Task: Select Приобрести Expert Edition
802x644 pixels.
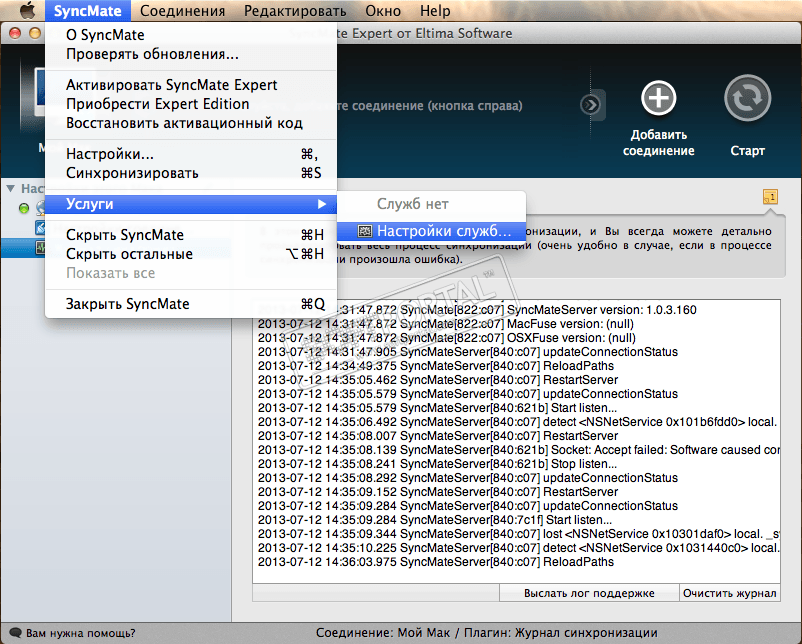Action: pyautogui.click(x=191, y=104)
